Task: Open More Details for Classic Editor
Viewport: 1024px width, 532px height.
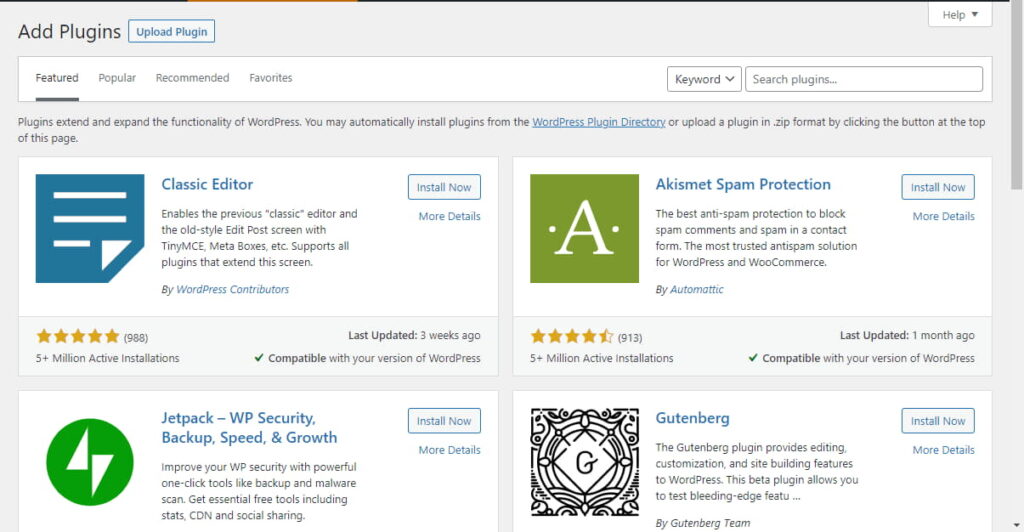Action: coord(449,216)
